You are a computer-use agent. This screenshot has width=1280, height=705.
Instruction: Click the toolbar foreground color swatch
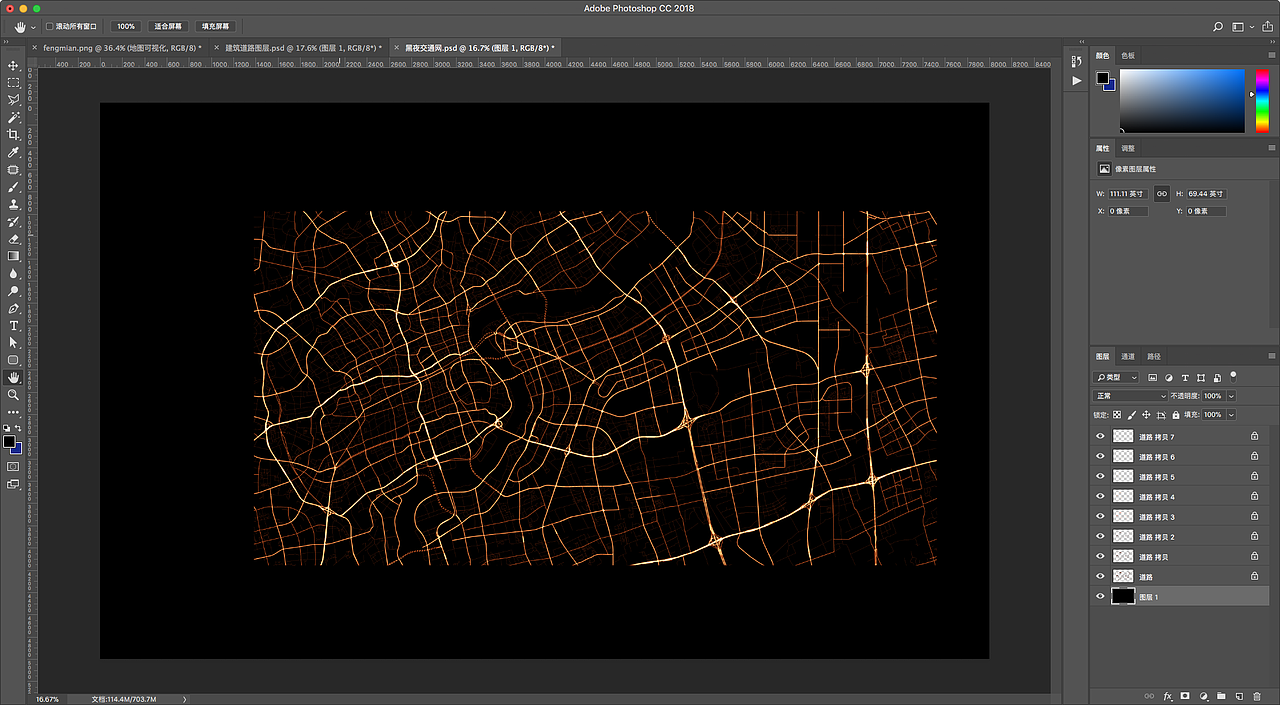tap(9, 441)
